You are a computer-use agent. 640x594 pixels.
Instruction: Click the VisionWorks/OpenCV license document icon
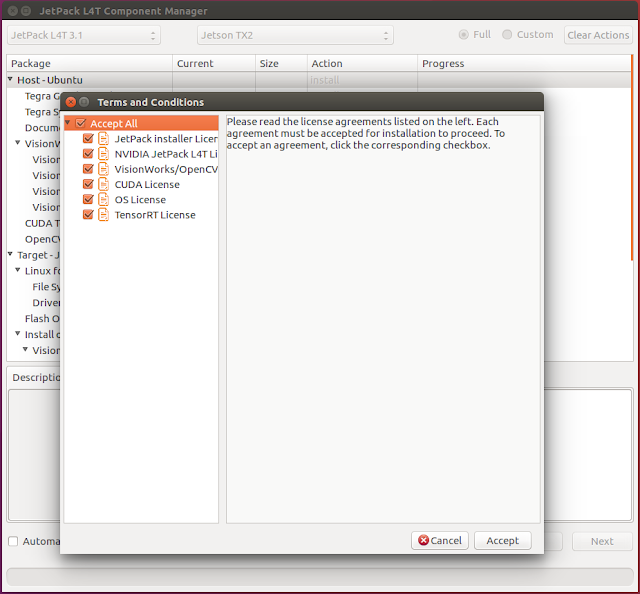pos(103,169)
